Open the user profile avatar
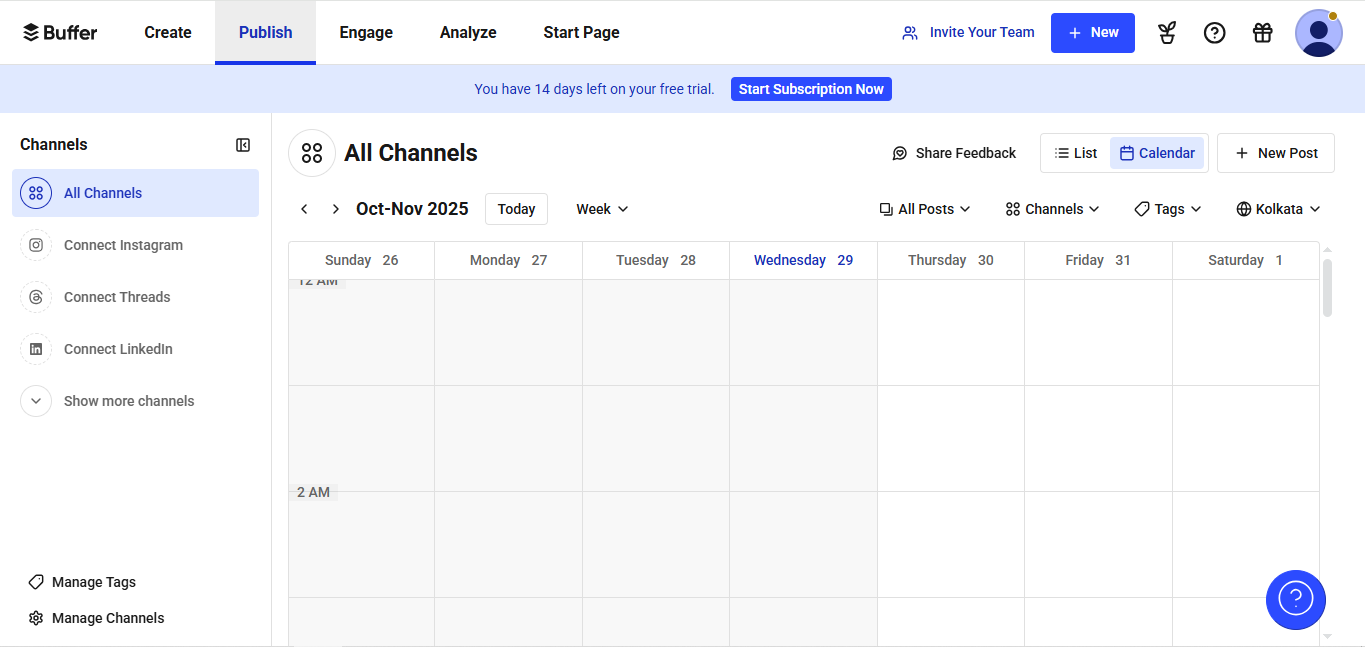1365x647 pixels. point(1318,33)
